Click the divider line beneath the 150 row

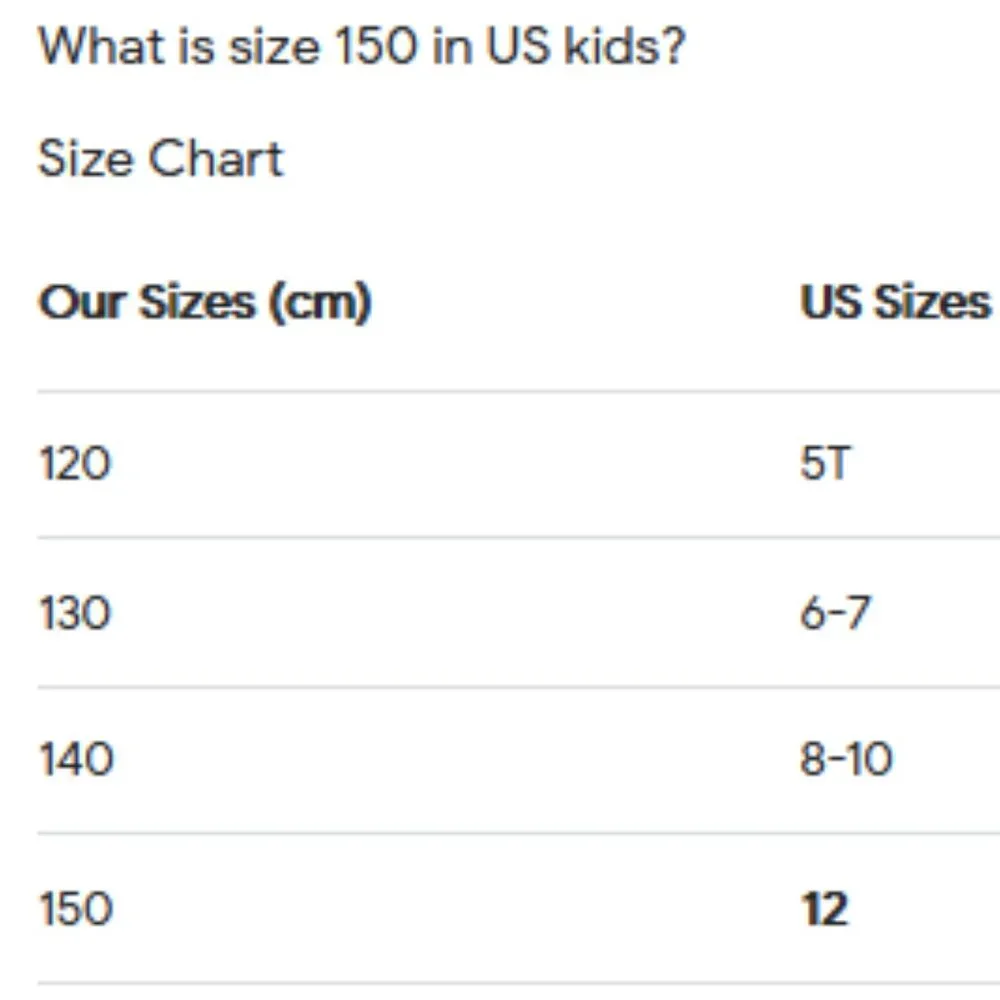(x=518, y=983)
